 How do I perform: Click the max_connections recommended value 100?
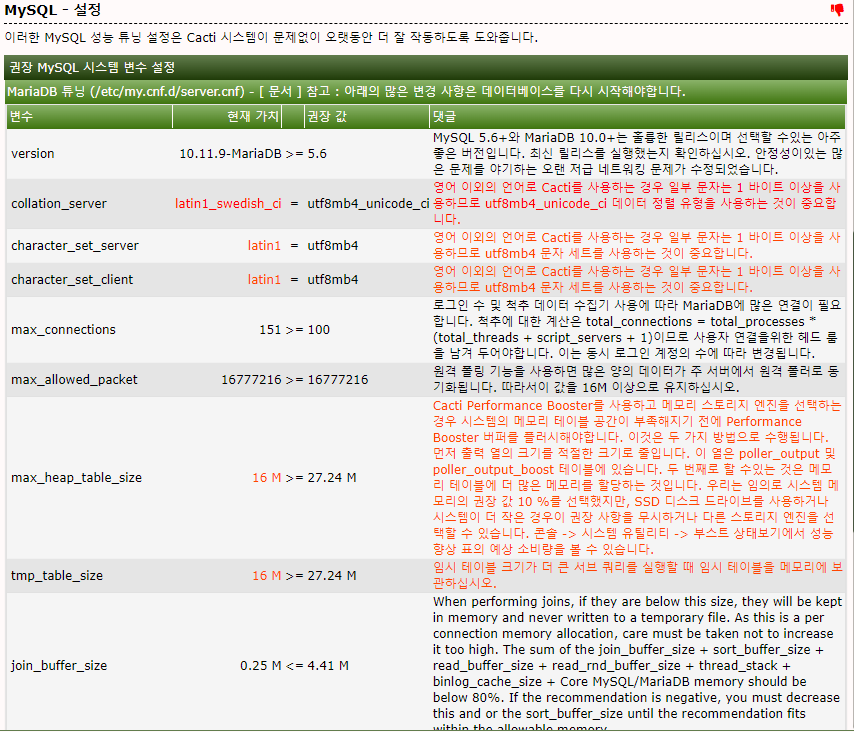click(319, 330)
